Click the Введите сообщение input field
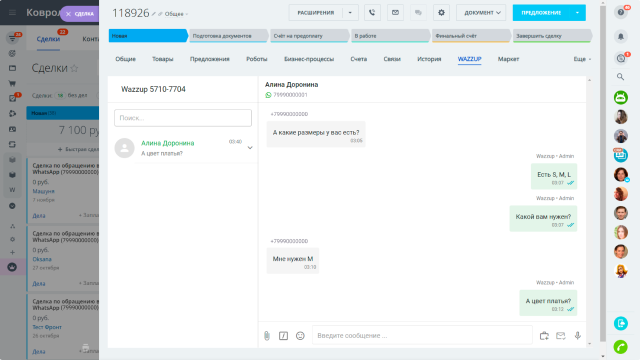This screenshot has height=360, width=640. tap(422, 336)
